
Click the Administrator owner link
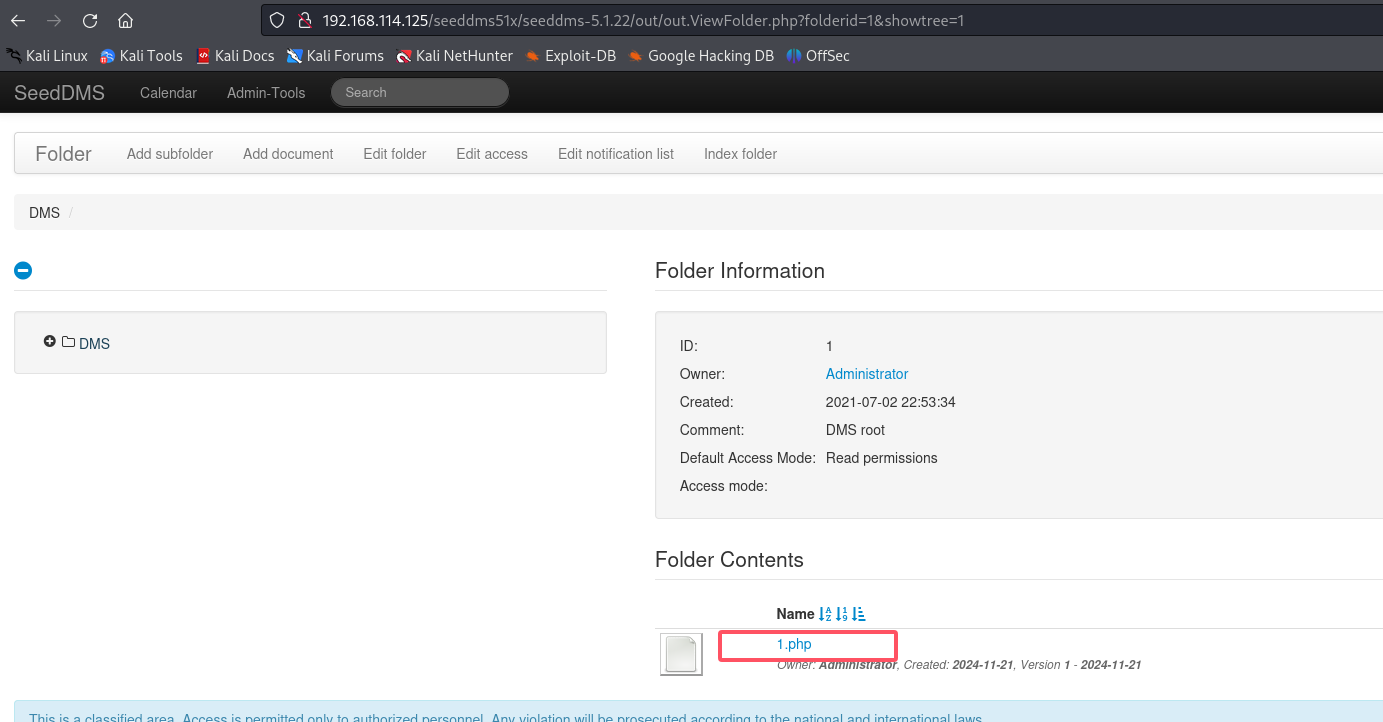tap(866, 374)
